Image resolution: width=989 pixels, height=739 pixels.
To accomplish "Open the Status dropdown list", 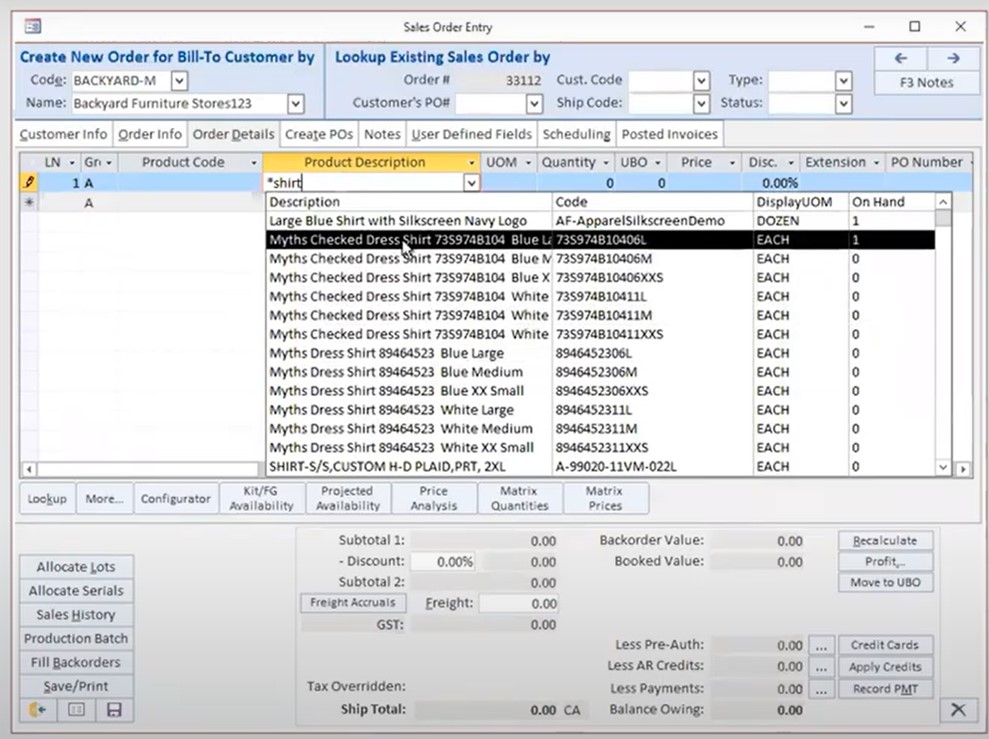I will point(843,103).
